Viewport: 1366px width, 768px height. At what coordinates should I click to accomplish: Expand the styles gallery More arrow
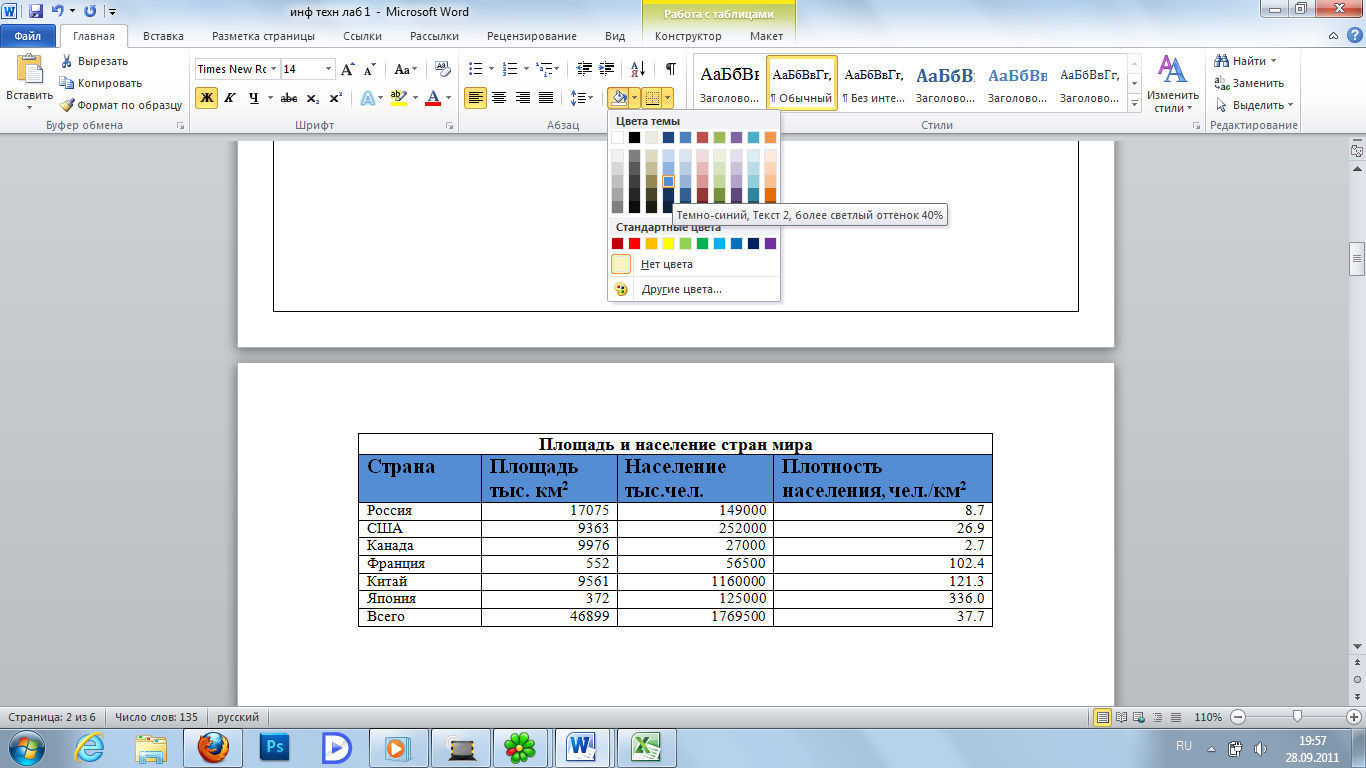coord(1135,102)
